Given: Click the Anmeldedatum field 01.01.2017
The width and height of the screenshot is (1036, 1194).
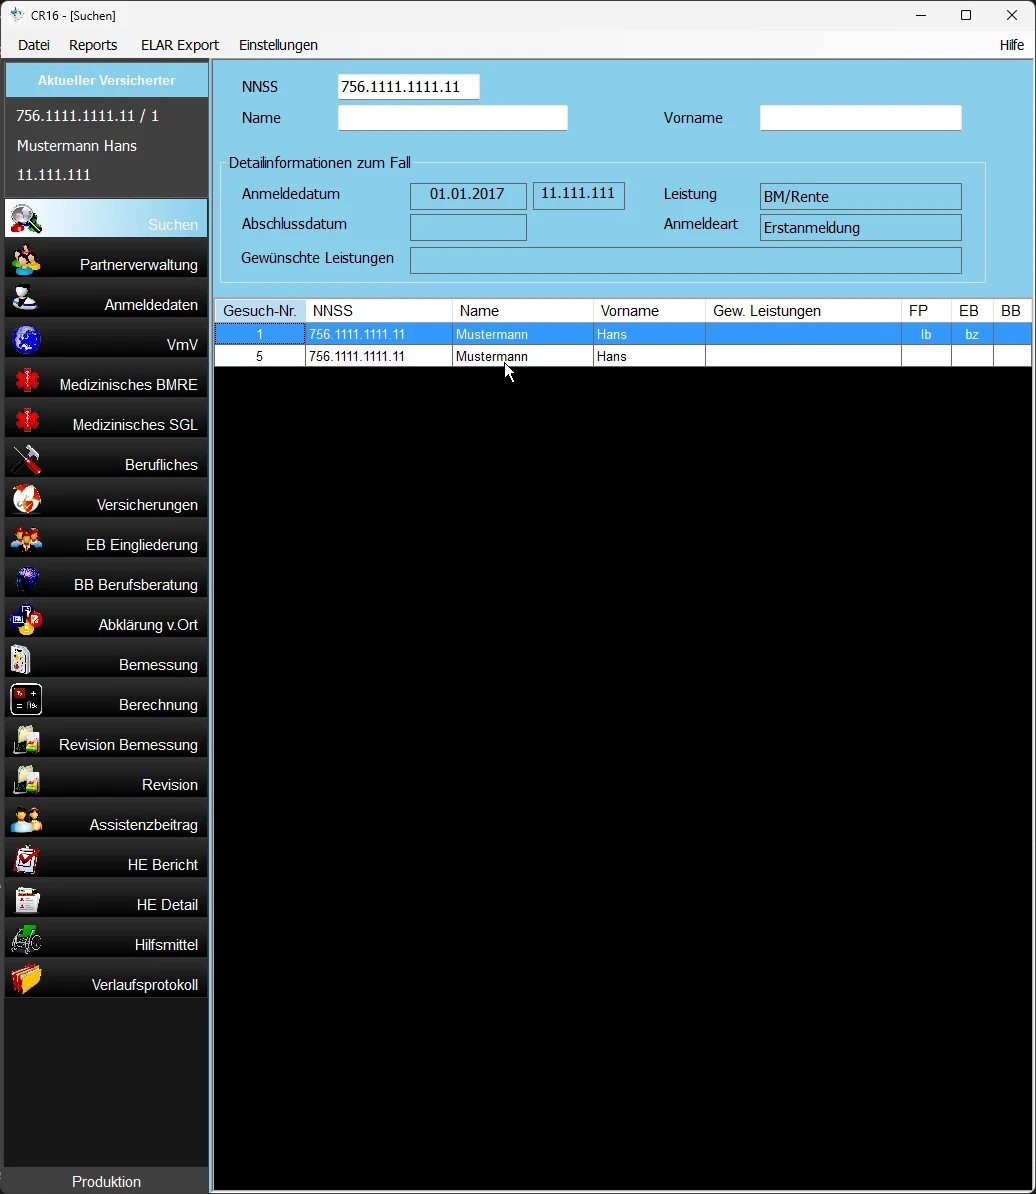Looking at the screenshot, I should 468,196.
